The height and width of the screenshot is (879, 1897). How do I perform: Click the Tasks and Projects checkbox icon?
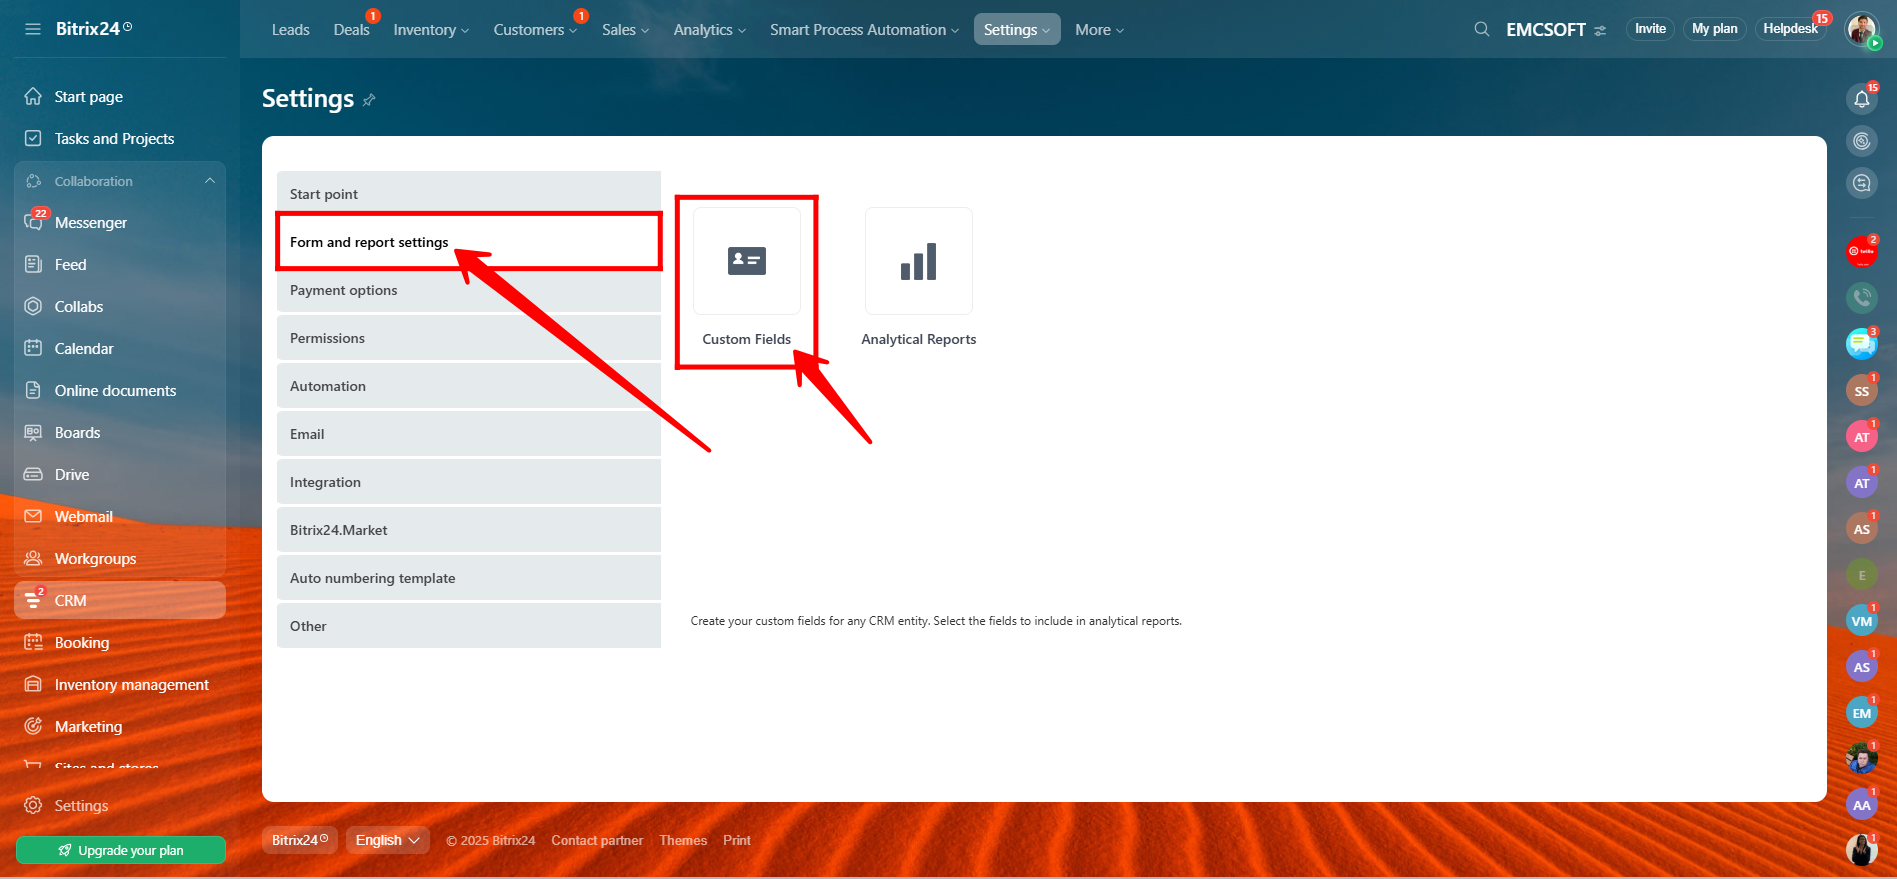pos(33,138)
